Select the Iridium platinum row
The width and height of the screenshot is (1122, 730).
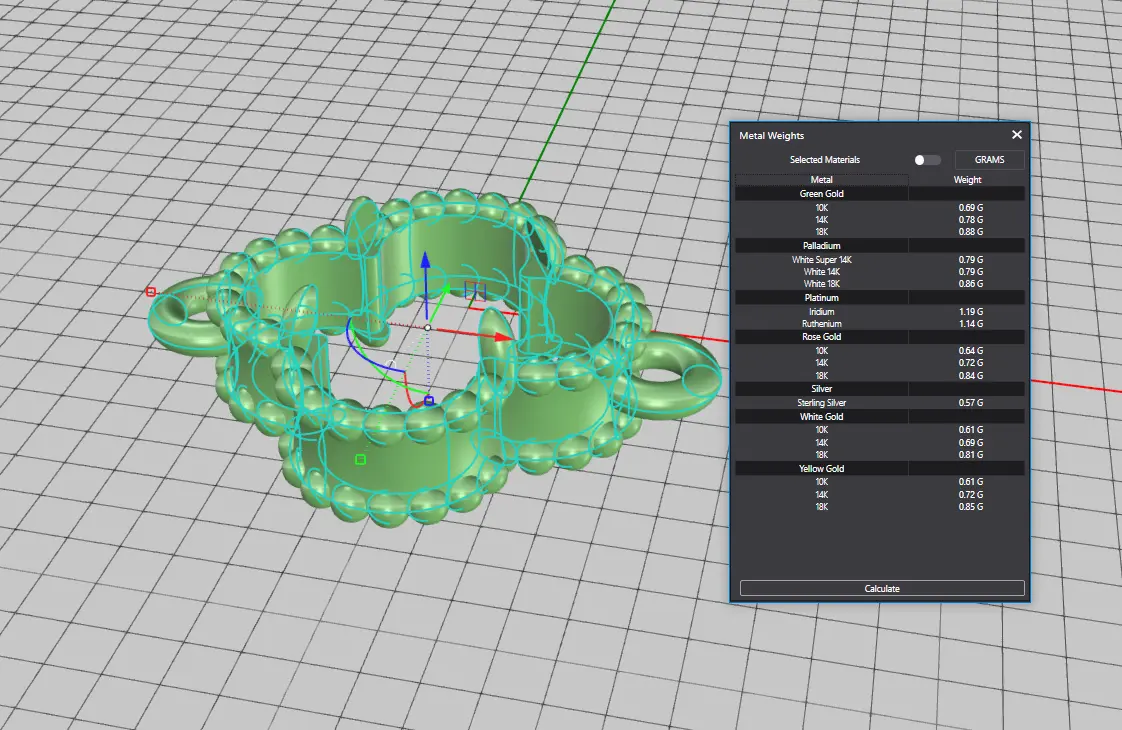[x=821, y=312]
